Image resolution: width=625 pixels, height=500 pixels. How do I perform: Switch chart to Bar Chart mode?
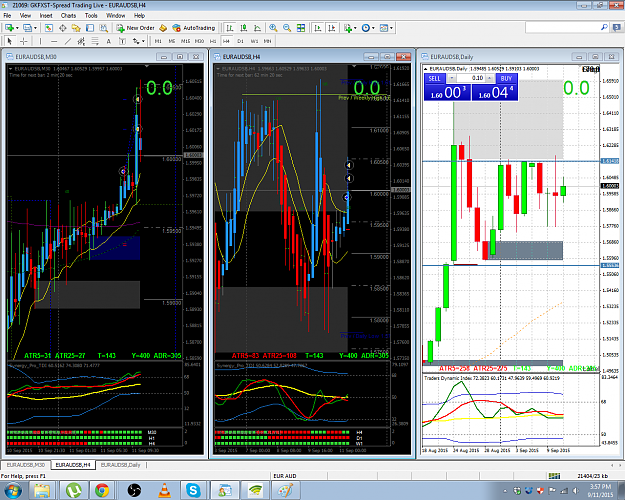tap(230, 28)
